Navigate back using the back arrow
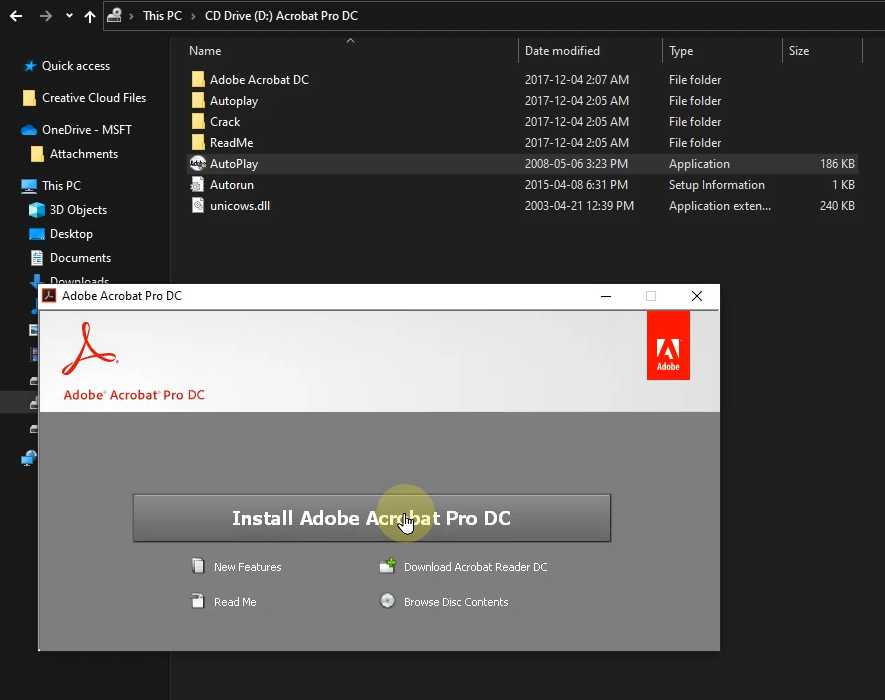885x700 pixels. click(x=16, y=16)
